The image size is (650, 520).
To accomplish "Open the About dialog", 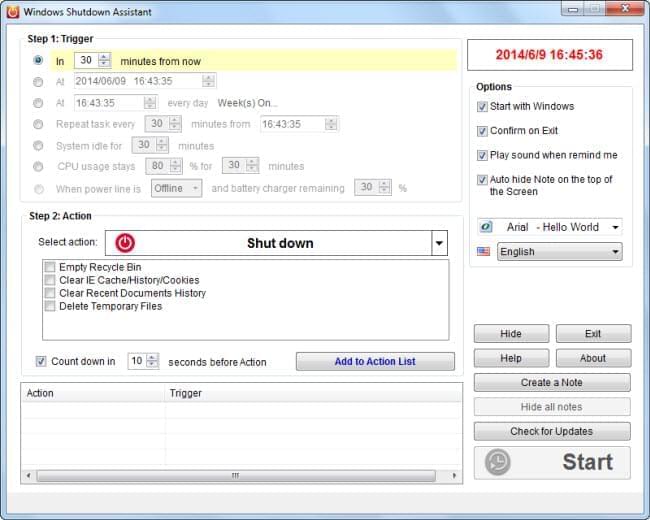I will coord(593,358).
